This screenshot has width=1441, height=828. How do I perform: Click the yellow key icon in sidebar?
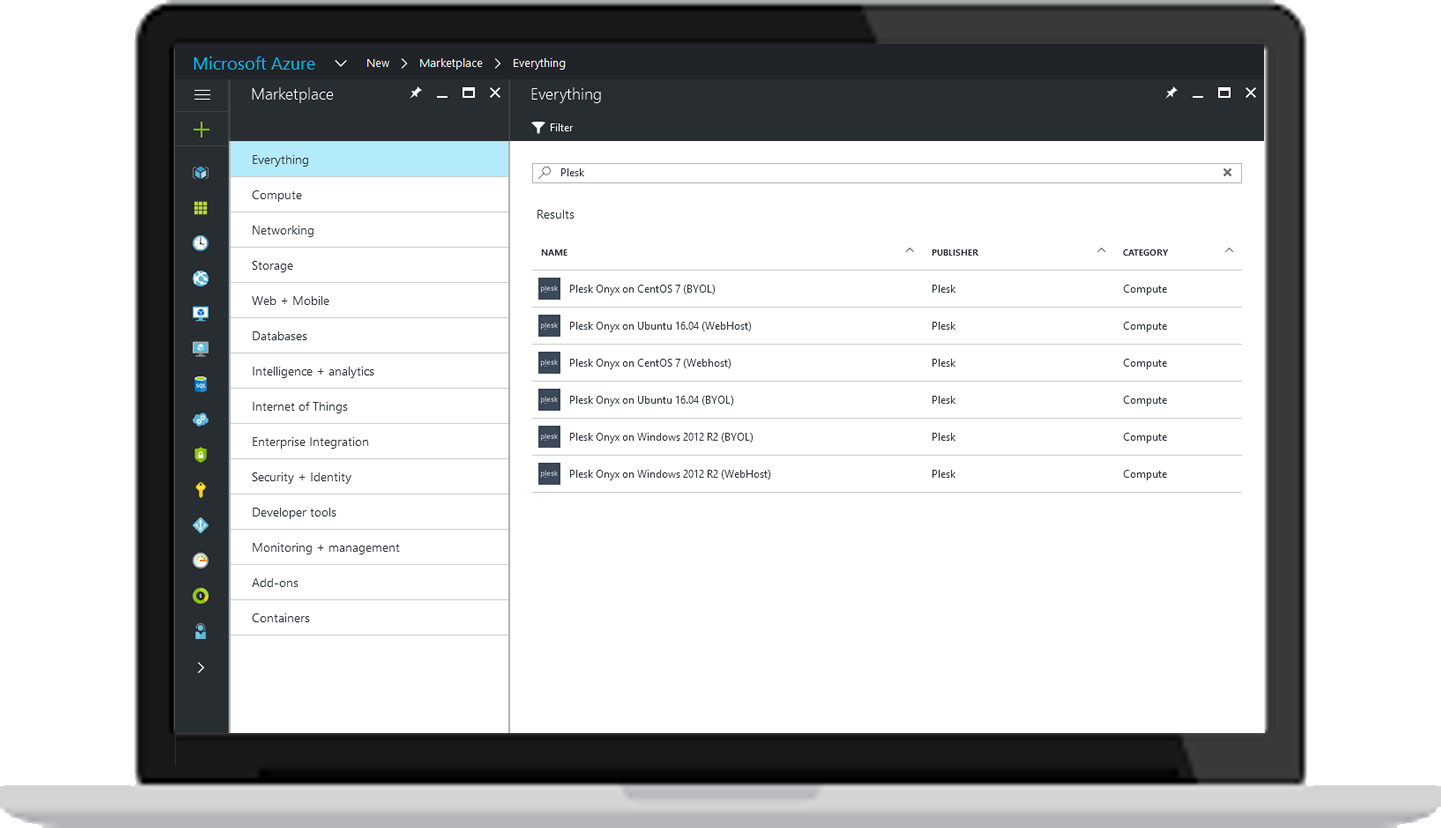click(201, 490)
